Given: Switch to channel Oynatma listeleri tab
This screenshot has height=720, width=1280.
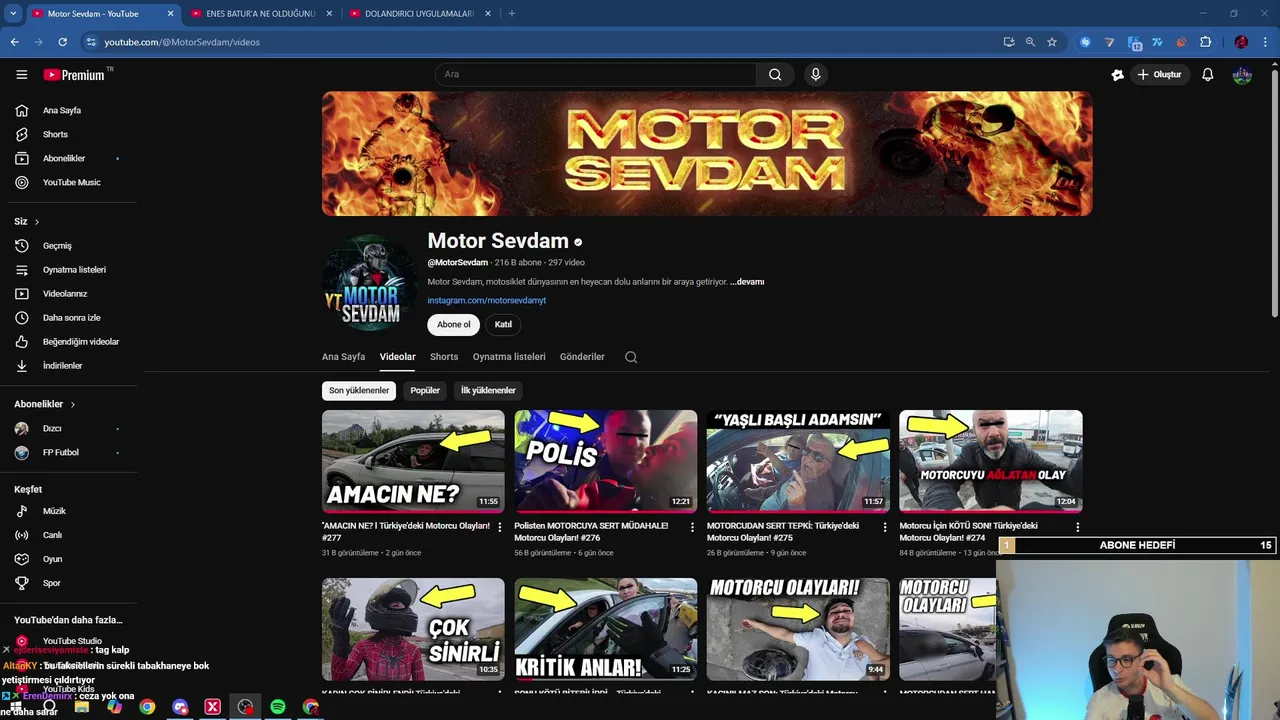Looking at the screenshot, I should (509, 357).
